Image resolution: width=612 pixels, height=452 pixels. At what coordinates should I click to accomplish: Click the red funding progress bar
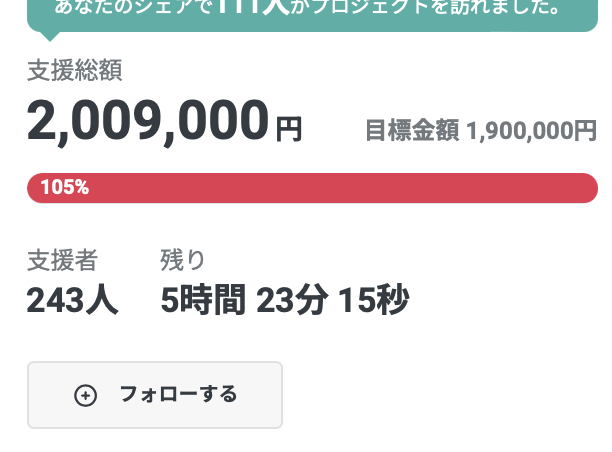click(x=312, y=187)
